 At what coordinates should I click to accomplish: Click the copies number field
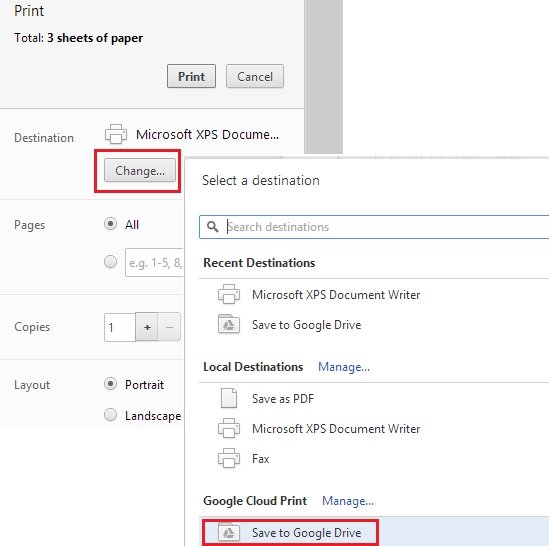[120, 327]
